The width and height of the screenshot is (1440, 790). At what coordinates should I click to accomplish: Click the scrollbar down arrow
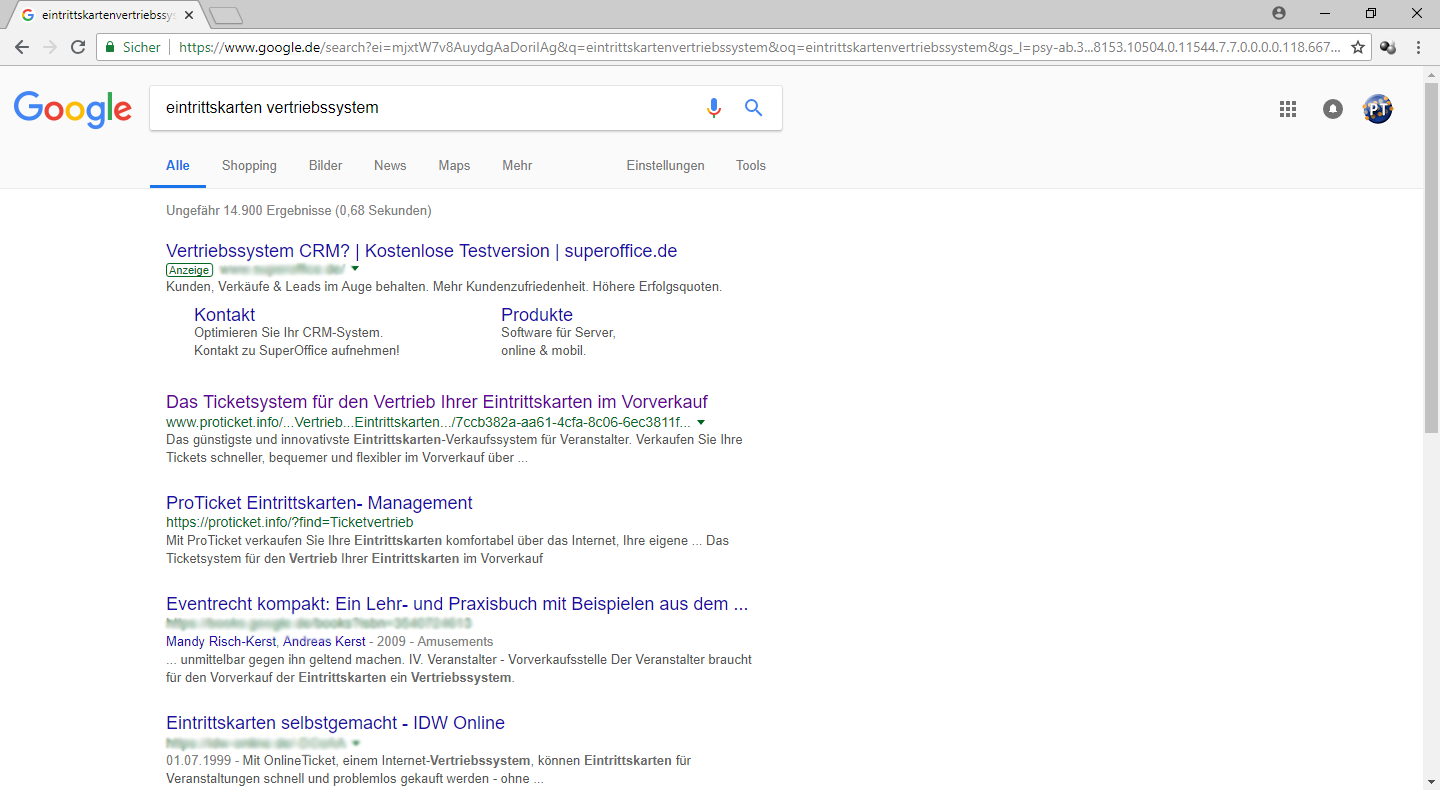tap(1431, 782)
